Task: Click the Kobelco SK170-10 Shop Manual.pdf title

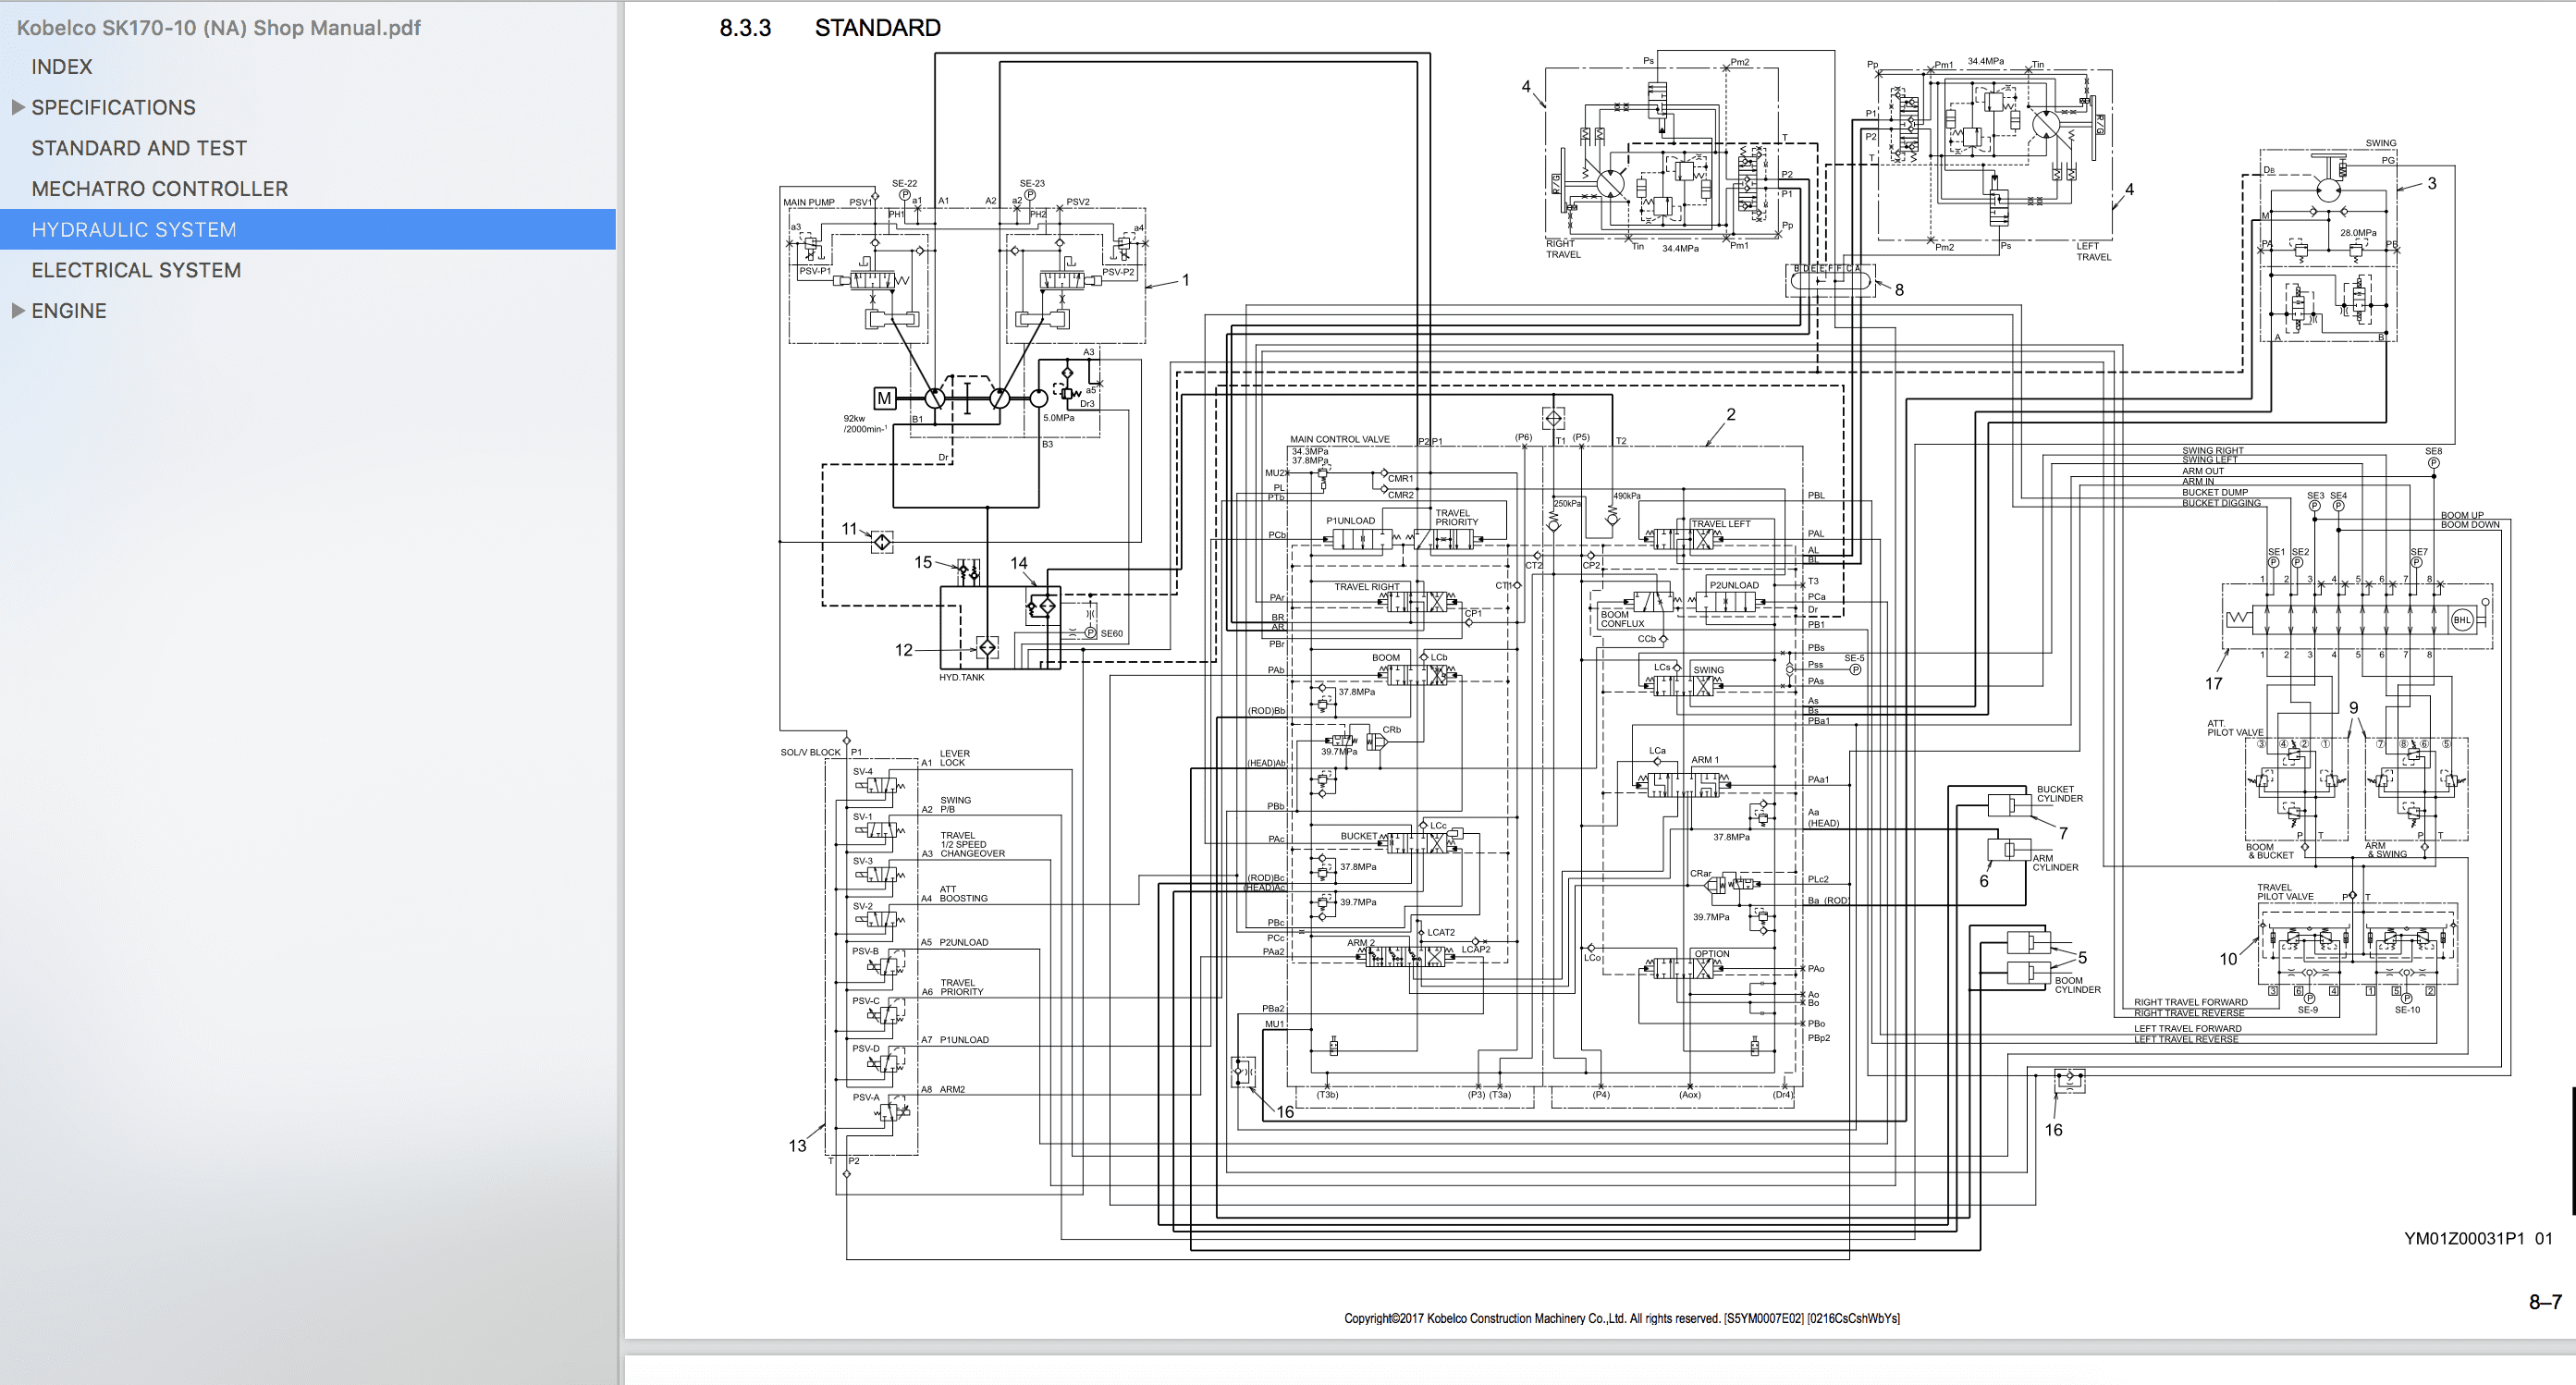Action: pos(218,28)
